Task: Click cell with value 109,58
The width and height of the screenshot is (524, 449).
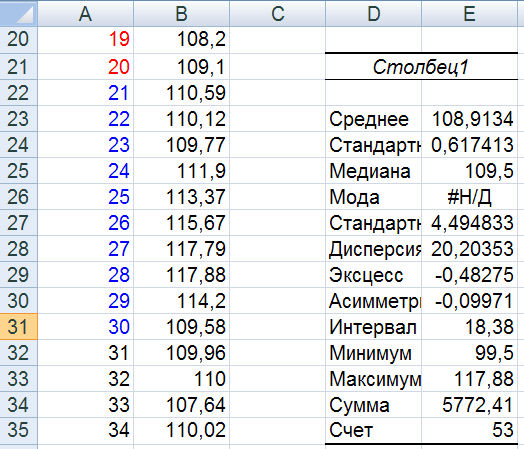Action: [x=181, y=327]
